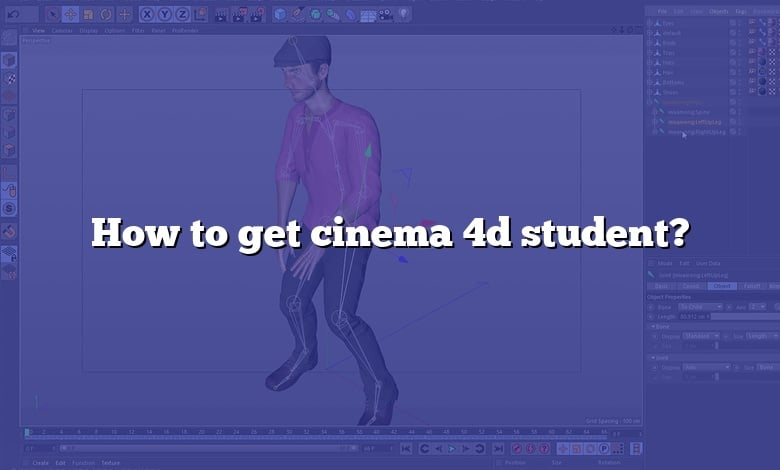Open the Edit Render Settings icon

257,15
